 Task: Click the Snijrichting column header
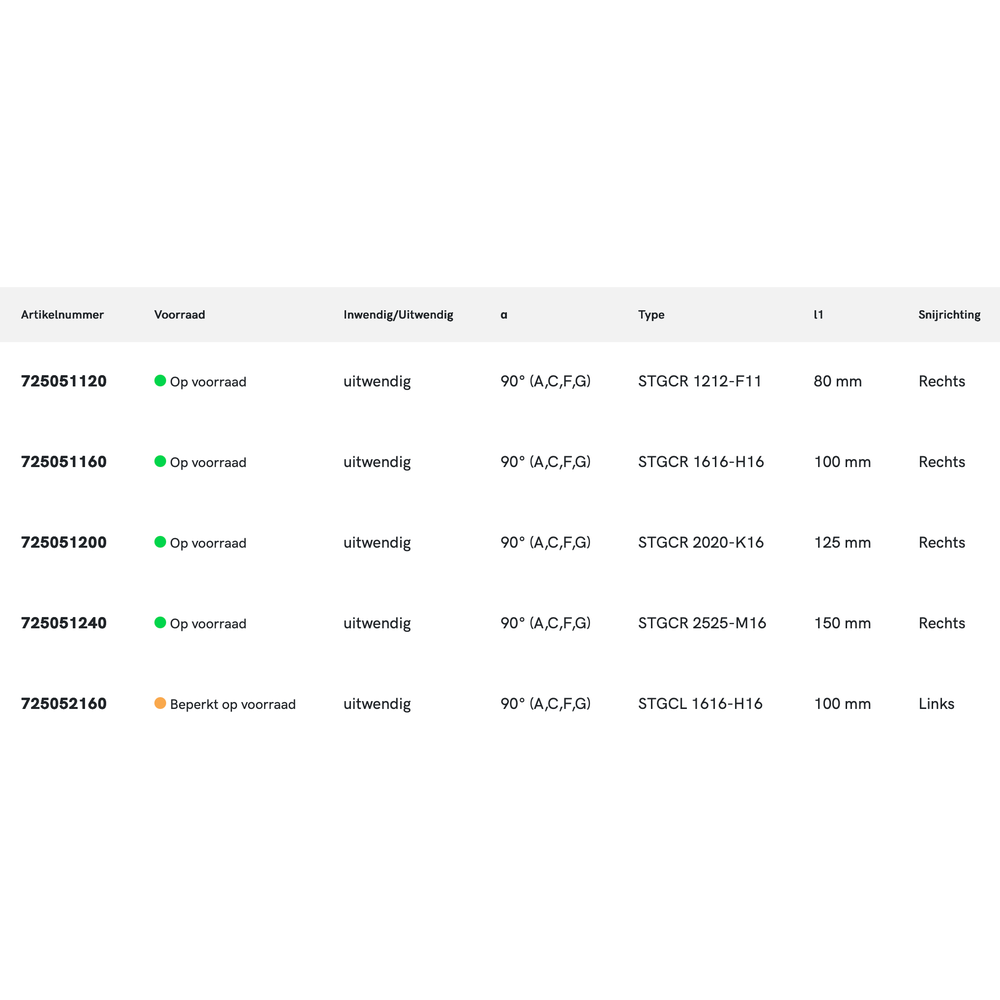[949, 315]
